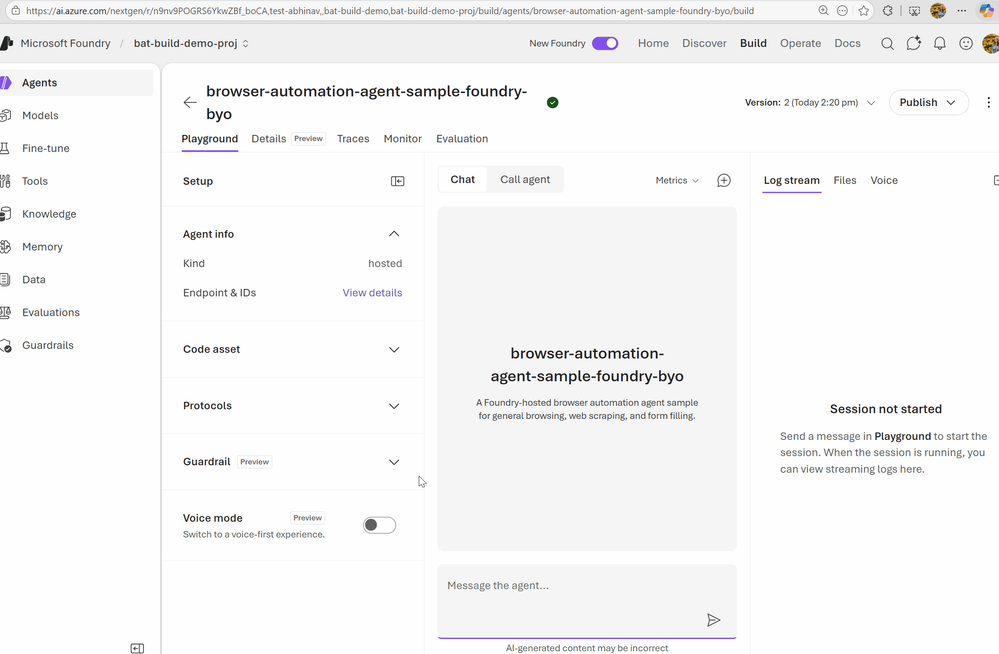
Task: Open the Files tab
Action: (845, 180)
